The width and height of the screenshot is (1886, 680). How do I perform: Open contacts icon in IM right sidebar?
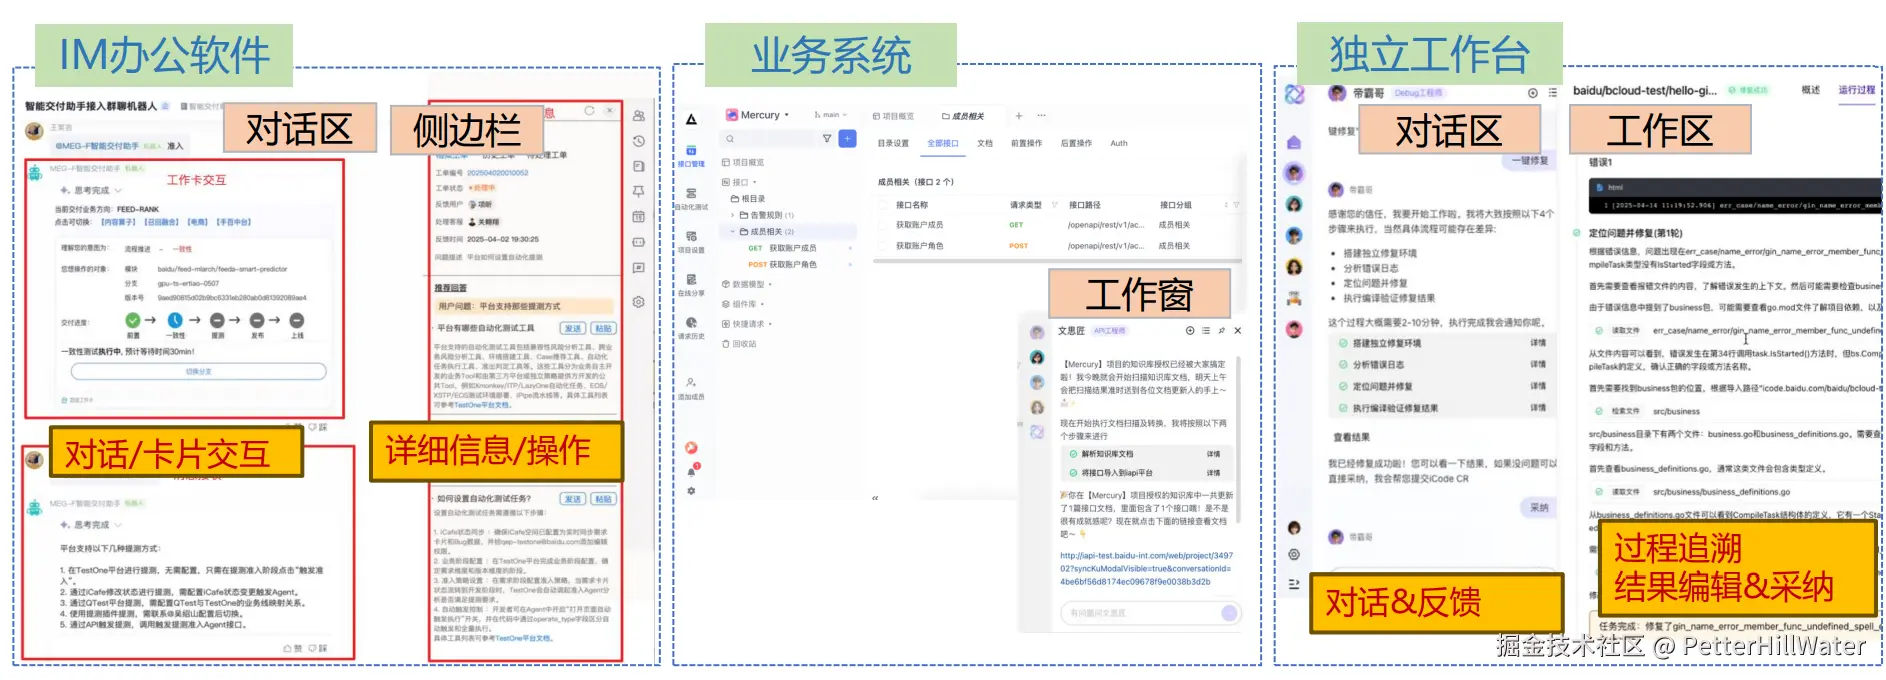[638, 116]
